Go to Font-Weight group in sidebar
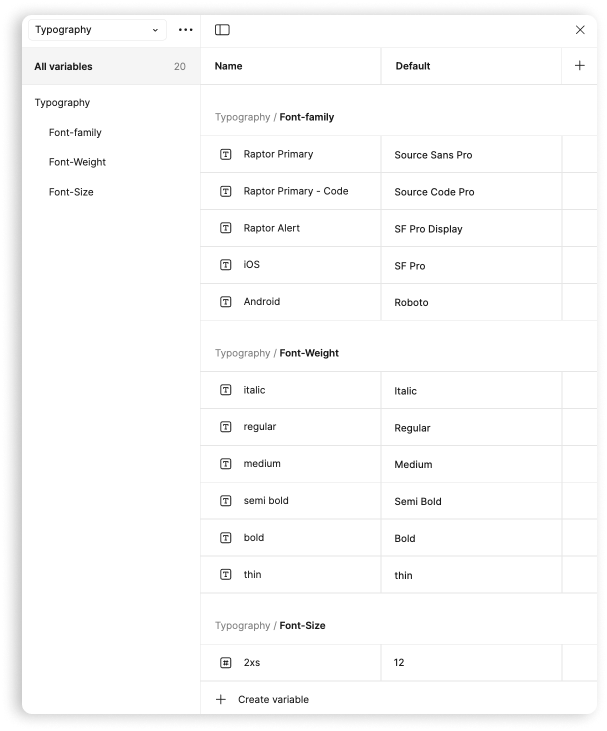The height and width of the screenshot is (731, 607). 77,162
